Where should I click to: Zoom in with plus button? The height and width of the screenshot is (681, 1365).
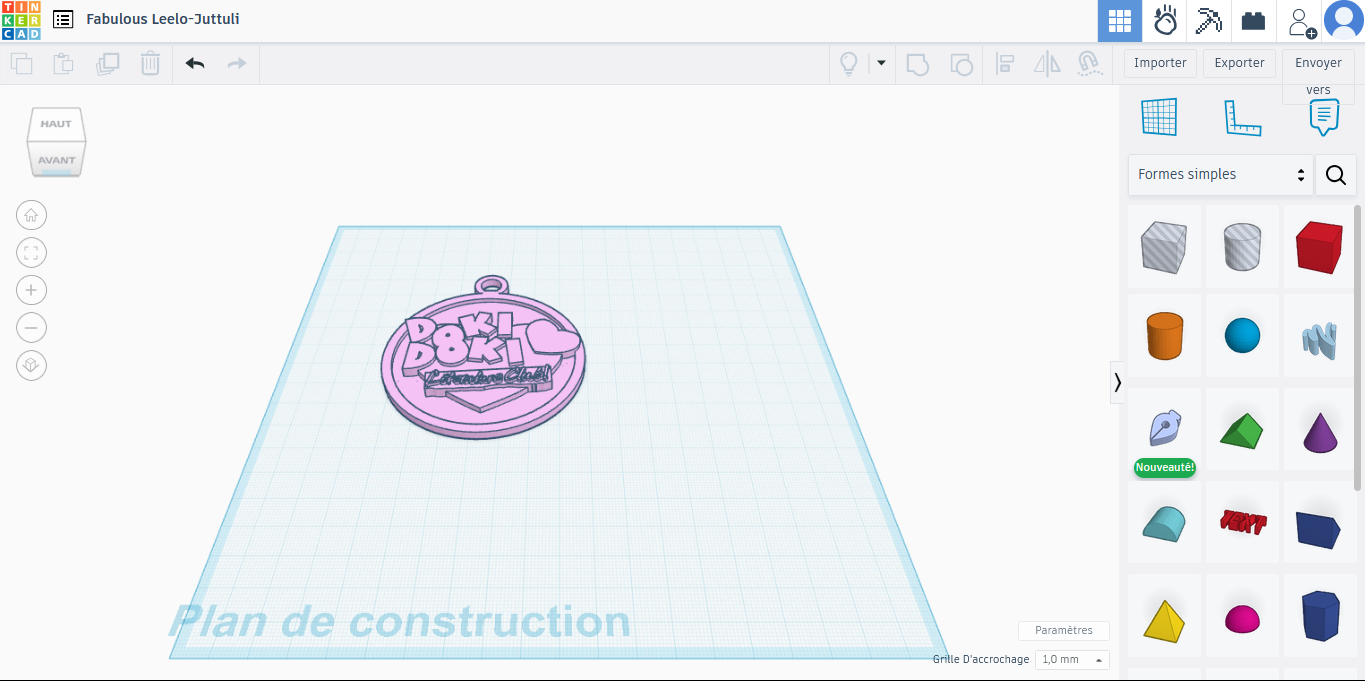point(31,290)
